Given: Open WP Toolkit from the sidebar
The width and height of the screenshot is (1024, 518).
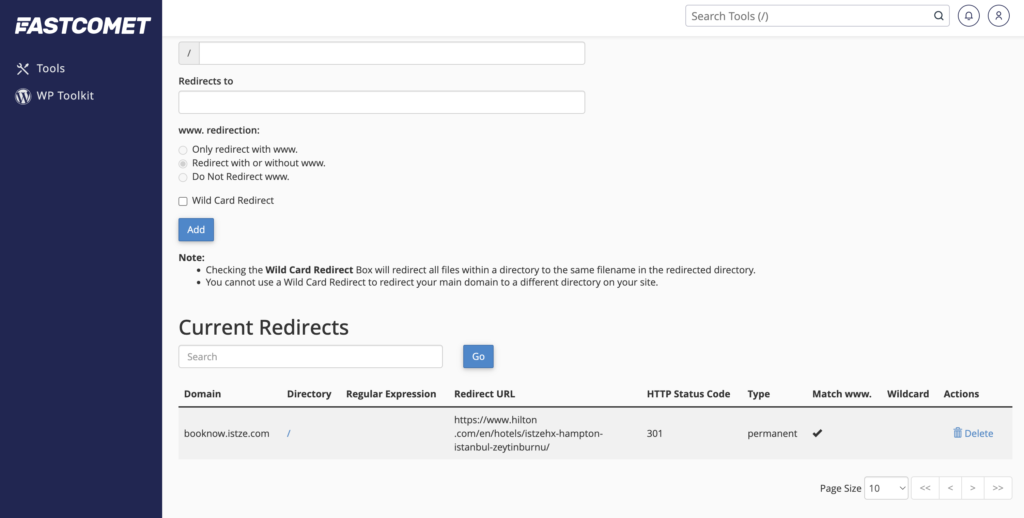Looking at the screenshot, I should (x=65, y=96).
